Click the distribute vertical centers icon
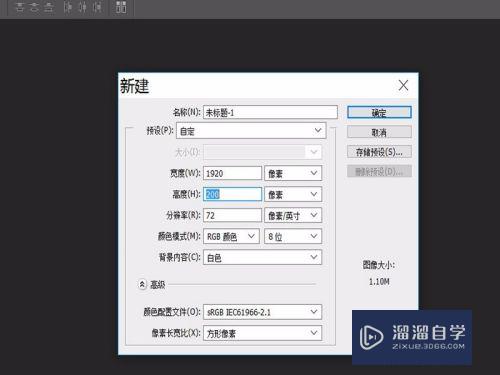 34,7
